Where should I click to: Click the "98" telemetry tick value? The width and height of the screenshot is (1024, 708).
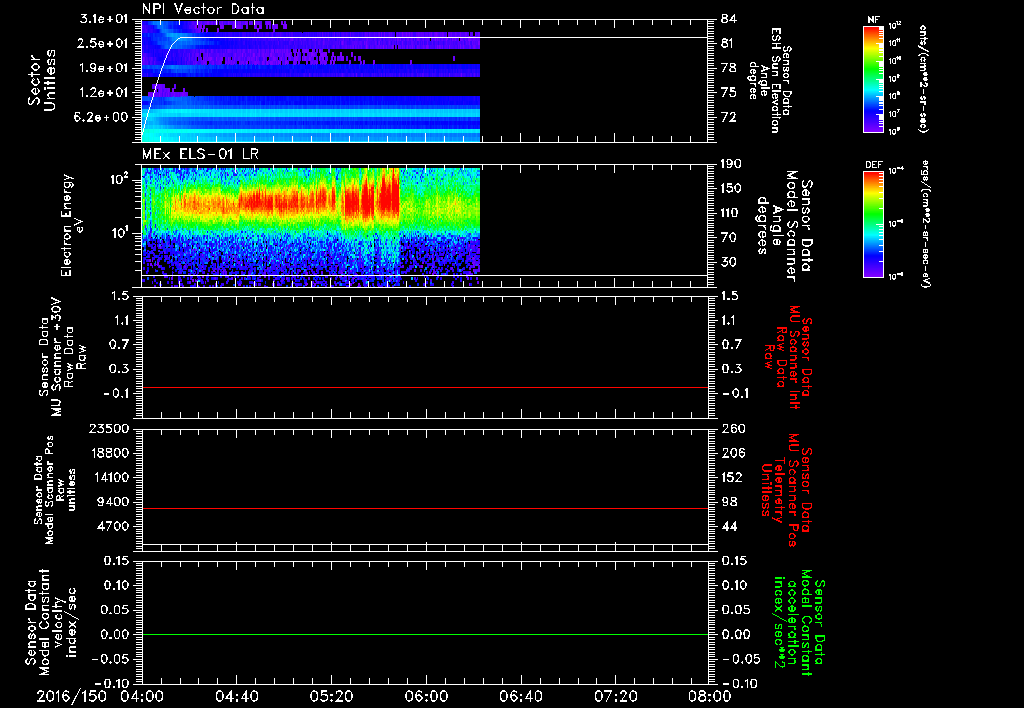728,502
